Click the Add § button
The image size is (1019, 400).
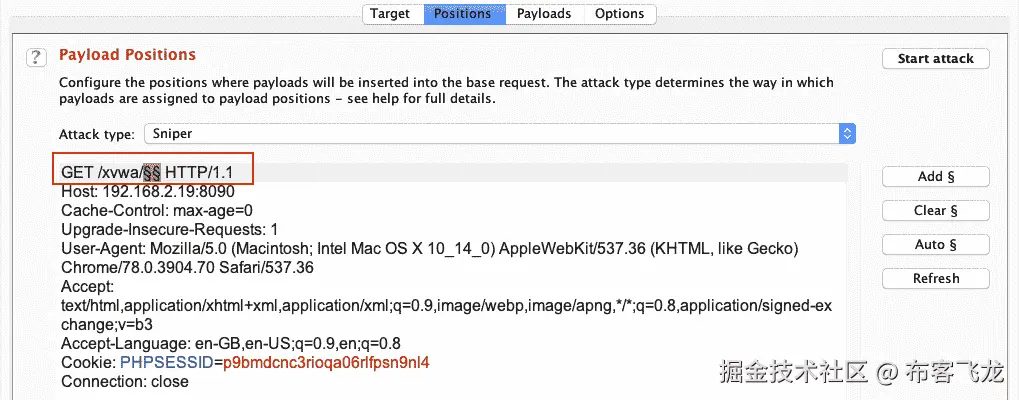(936, 177)
